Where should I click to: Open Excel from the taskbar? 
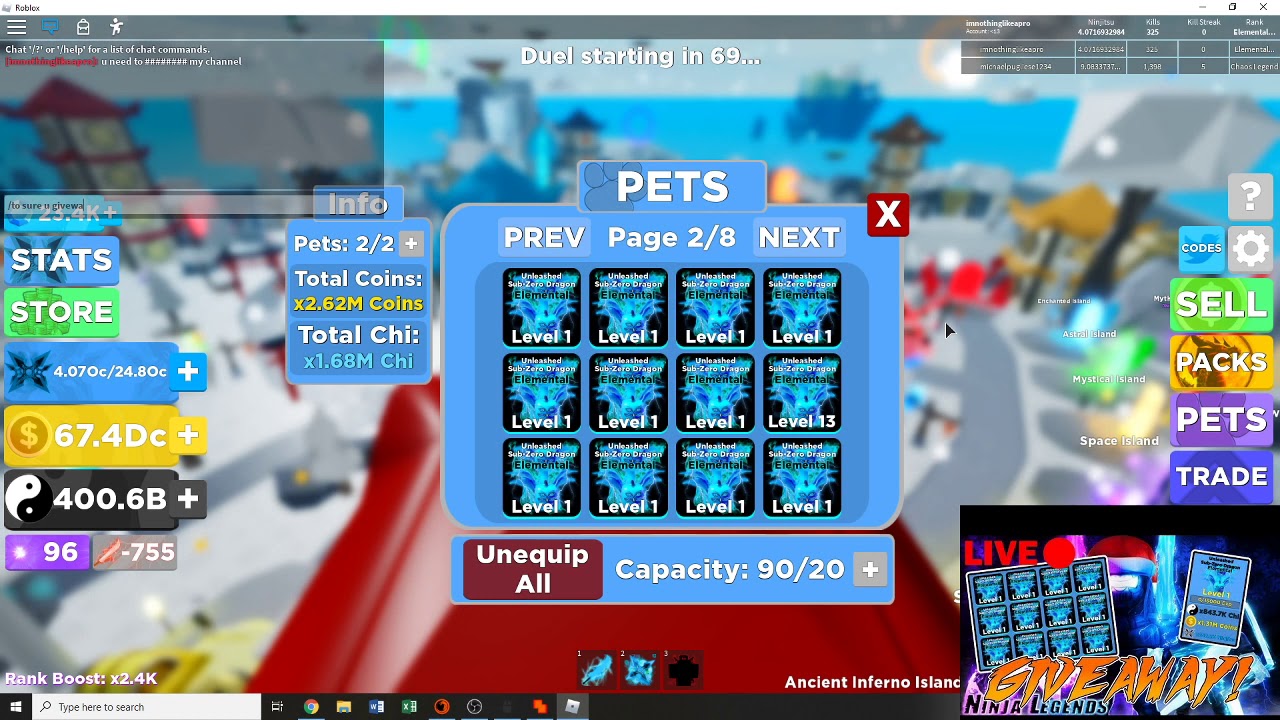(x=409, y=707)
